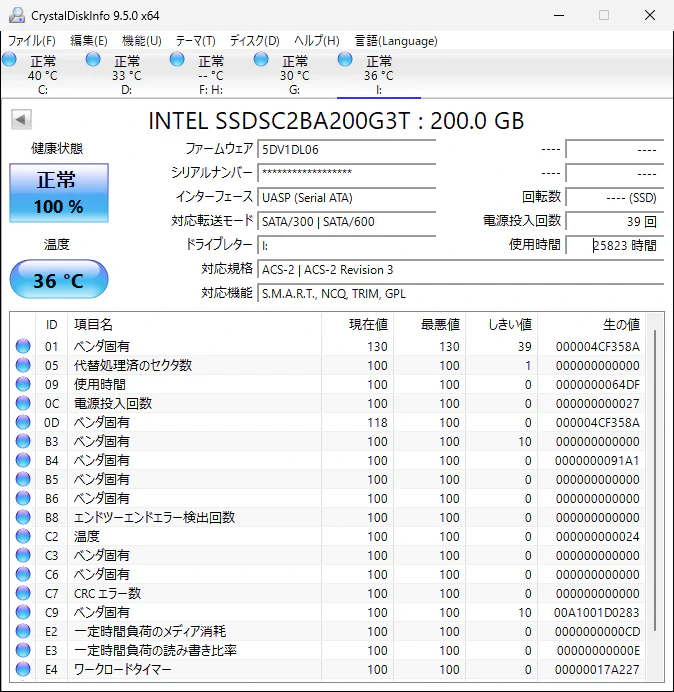The width and height of the screenshot is (674, 692).
Task: Click status orb for drive G:
Action: click(x=261, y=59)
